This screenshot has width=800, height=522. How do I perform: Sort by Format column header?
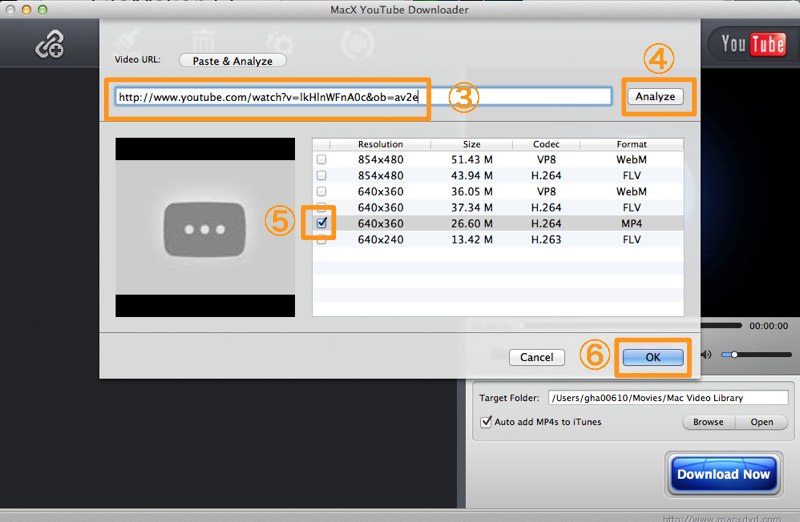(x=632, y=144)
